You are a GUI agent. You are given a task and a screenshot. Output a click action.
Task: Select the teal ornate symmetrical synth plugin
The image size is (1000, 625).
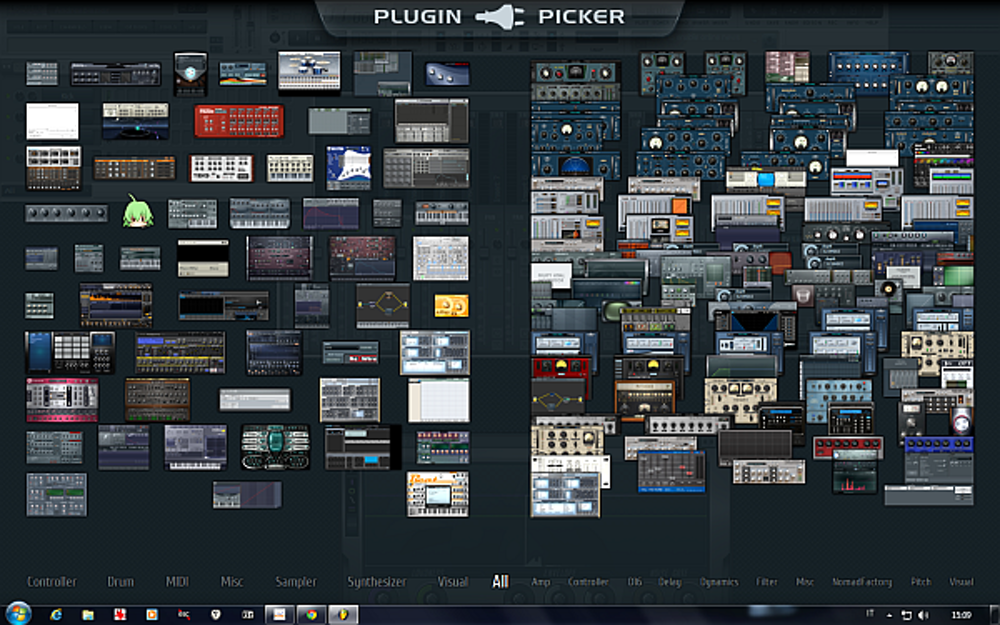pos(276,446)
